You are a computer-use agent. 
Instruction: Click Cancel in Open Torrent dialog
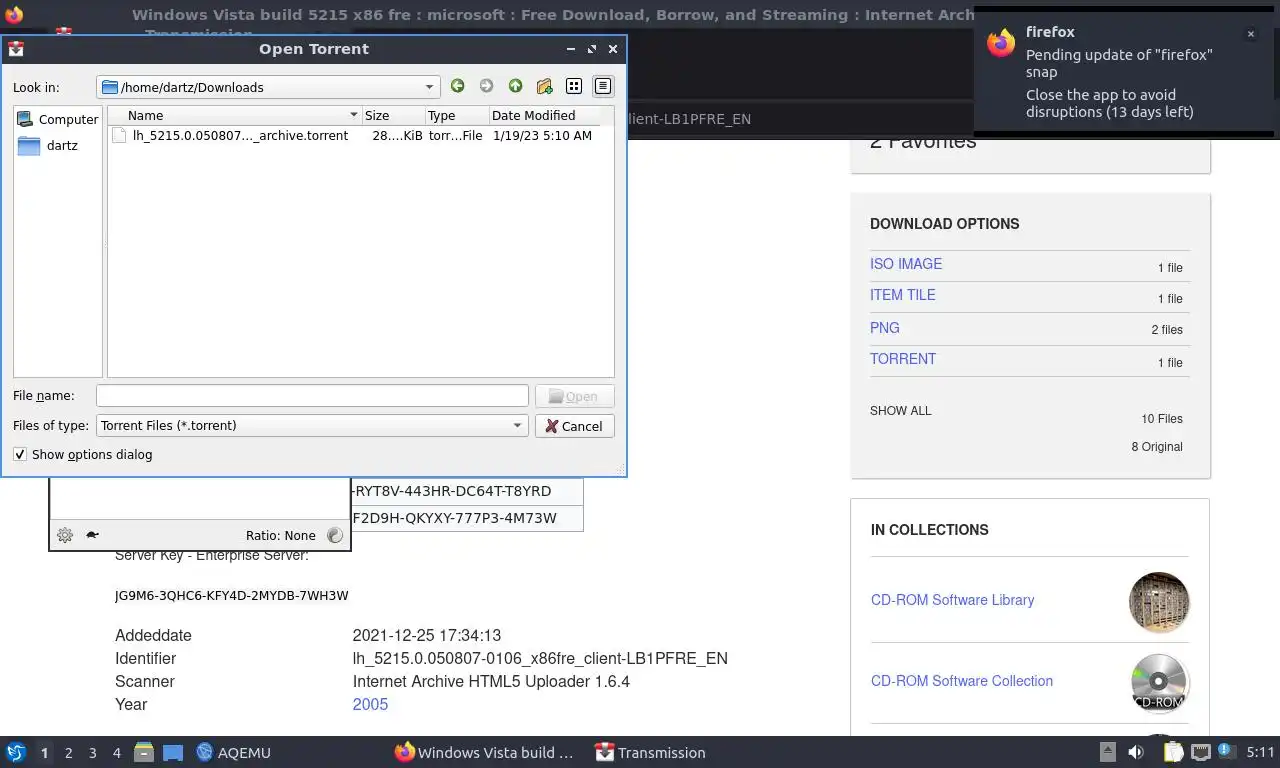(575, 426)
